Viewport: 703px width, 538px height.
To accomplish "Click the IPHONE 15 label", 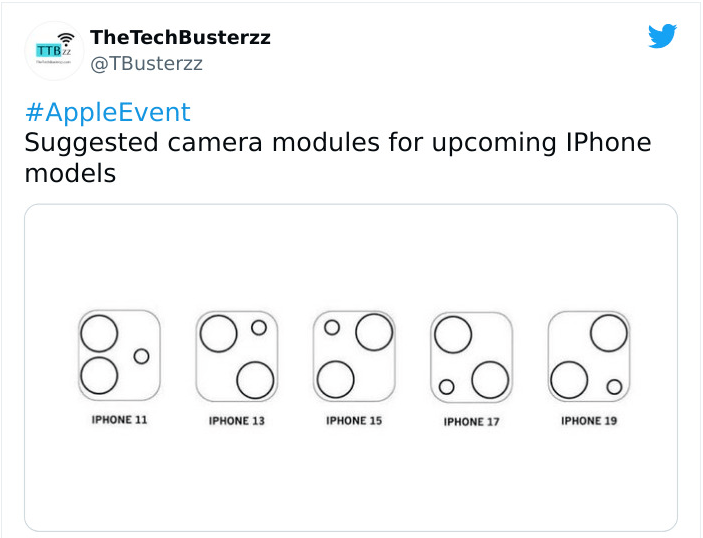I will click(x=354, y=421).
